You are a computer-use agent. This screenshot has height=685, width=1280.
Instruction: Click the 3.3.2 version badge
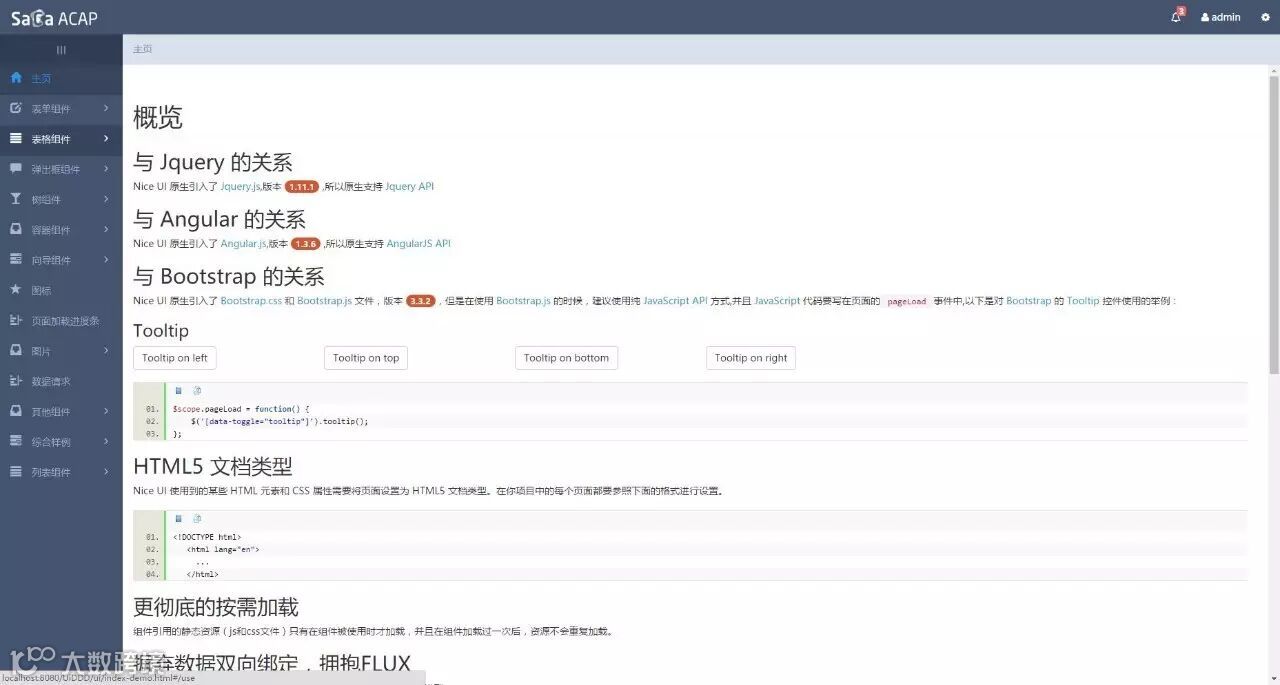pyautogui.click(x=421, y=301)
